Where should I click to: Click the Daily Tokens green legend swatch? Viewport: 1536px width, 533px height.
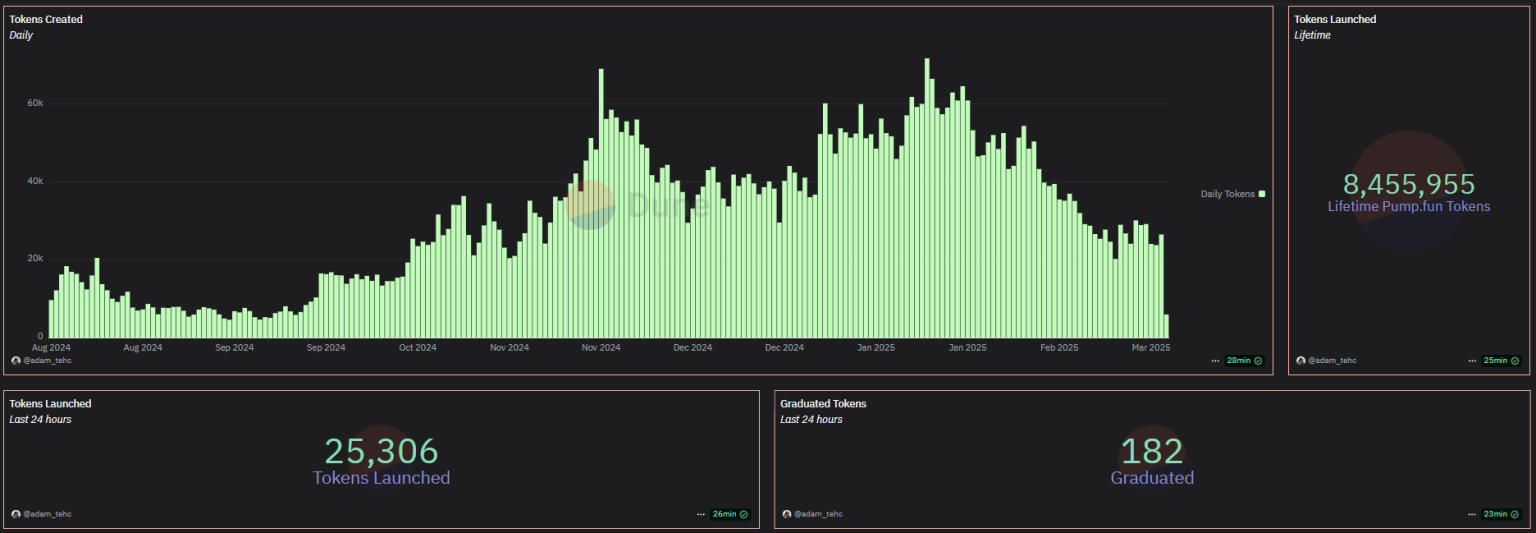(x=1262, y=194)
